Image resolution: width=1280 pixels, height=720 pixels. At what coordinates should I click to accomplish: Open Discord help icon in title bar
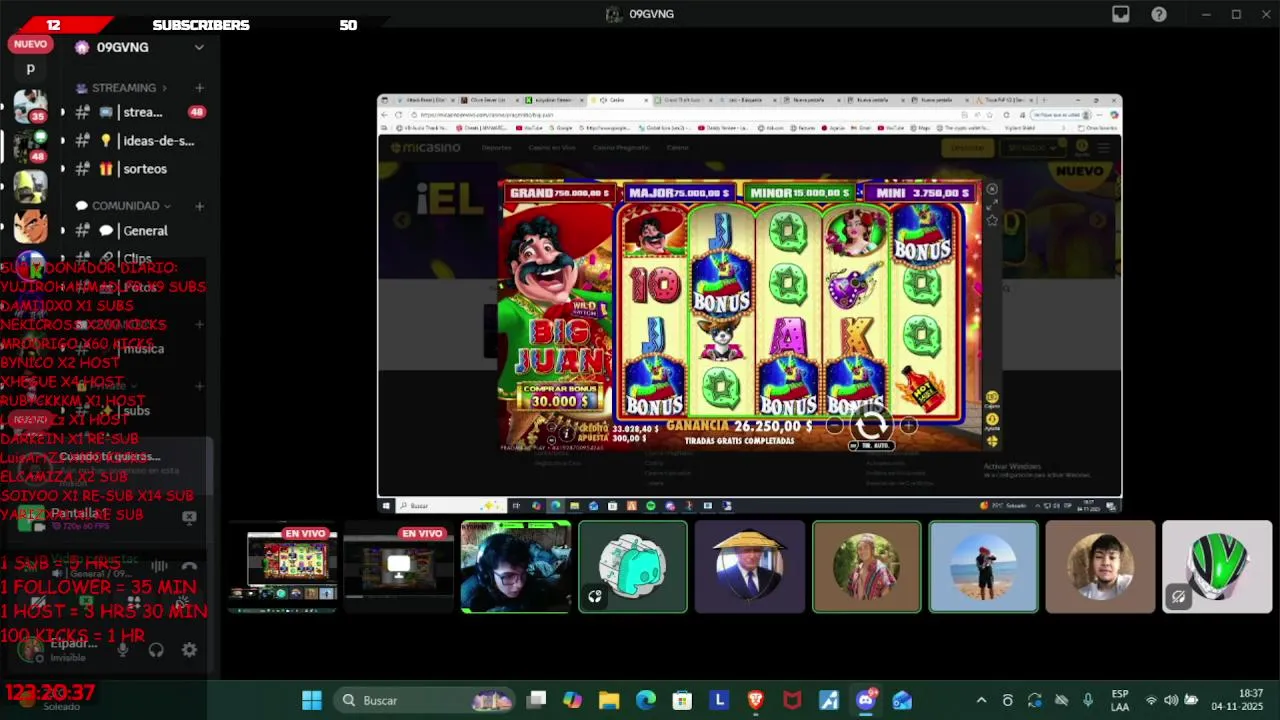point(1159,14)
